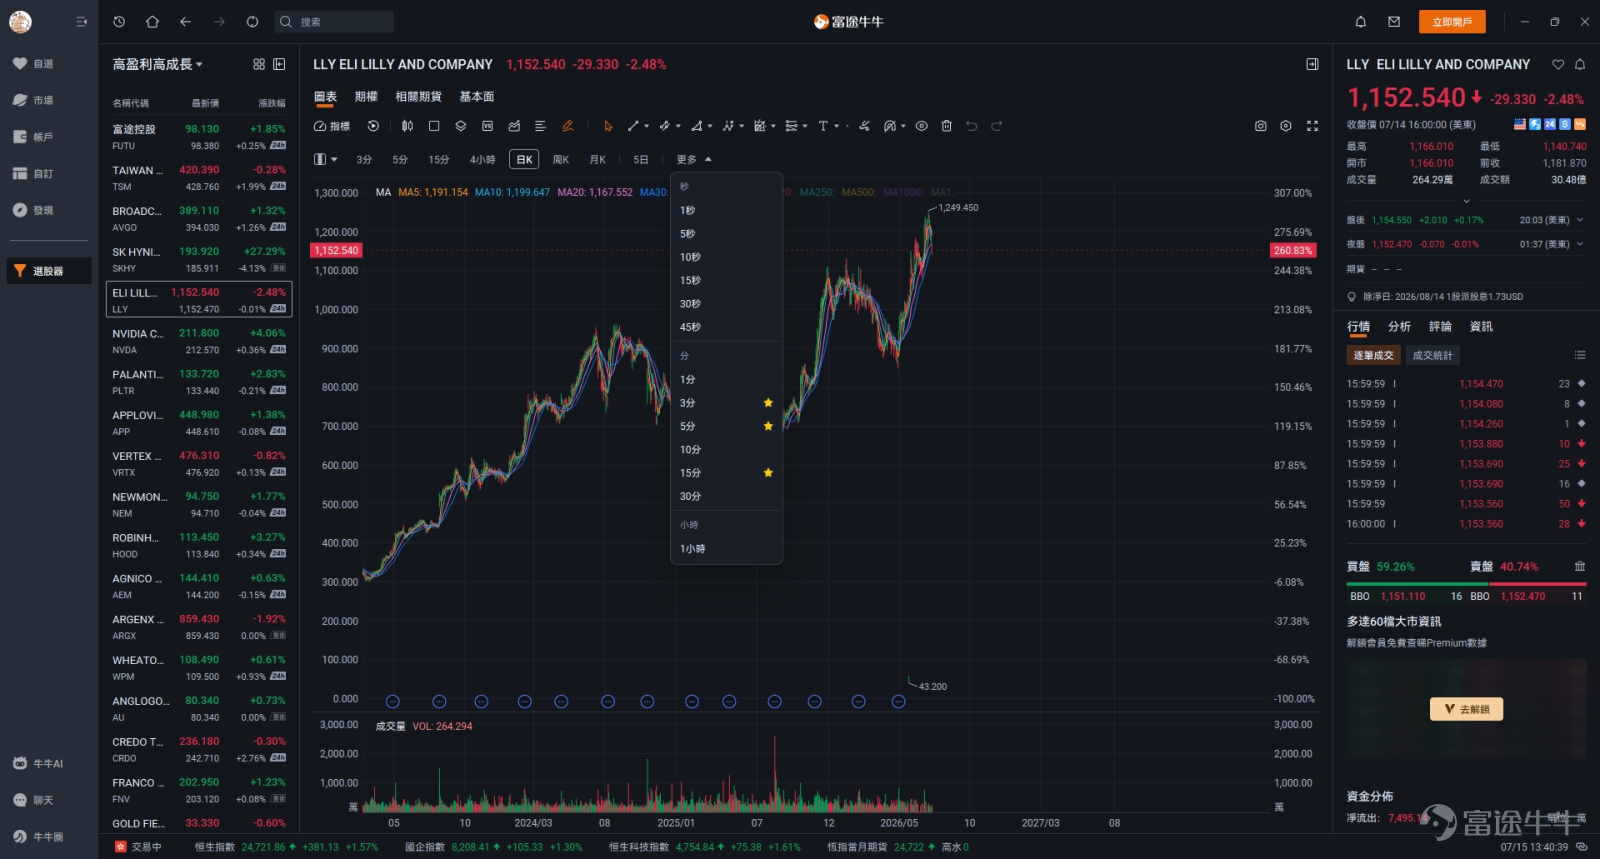Image resolution: width=1600 pixels, height=859 pixels.
Task: Open the mail messages icon
Action: [1394, 21]
